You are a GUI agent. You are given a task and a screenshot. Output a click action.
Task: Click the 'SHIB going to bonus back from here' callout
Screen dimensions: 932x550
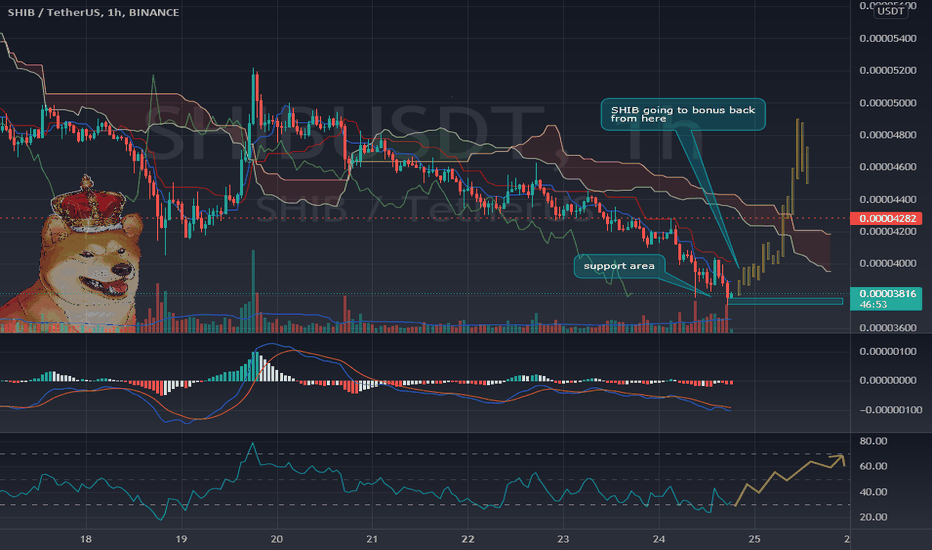point(683,114)
